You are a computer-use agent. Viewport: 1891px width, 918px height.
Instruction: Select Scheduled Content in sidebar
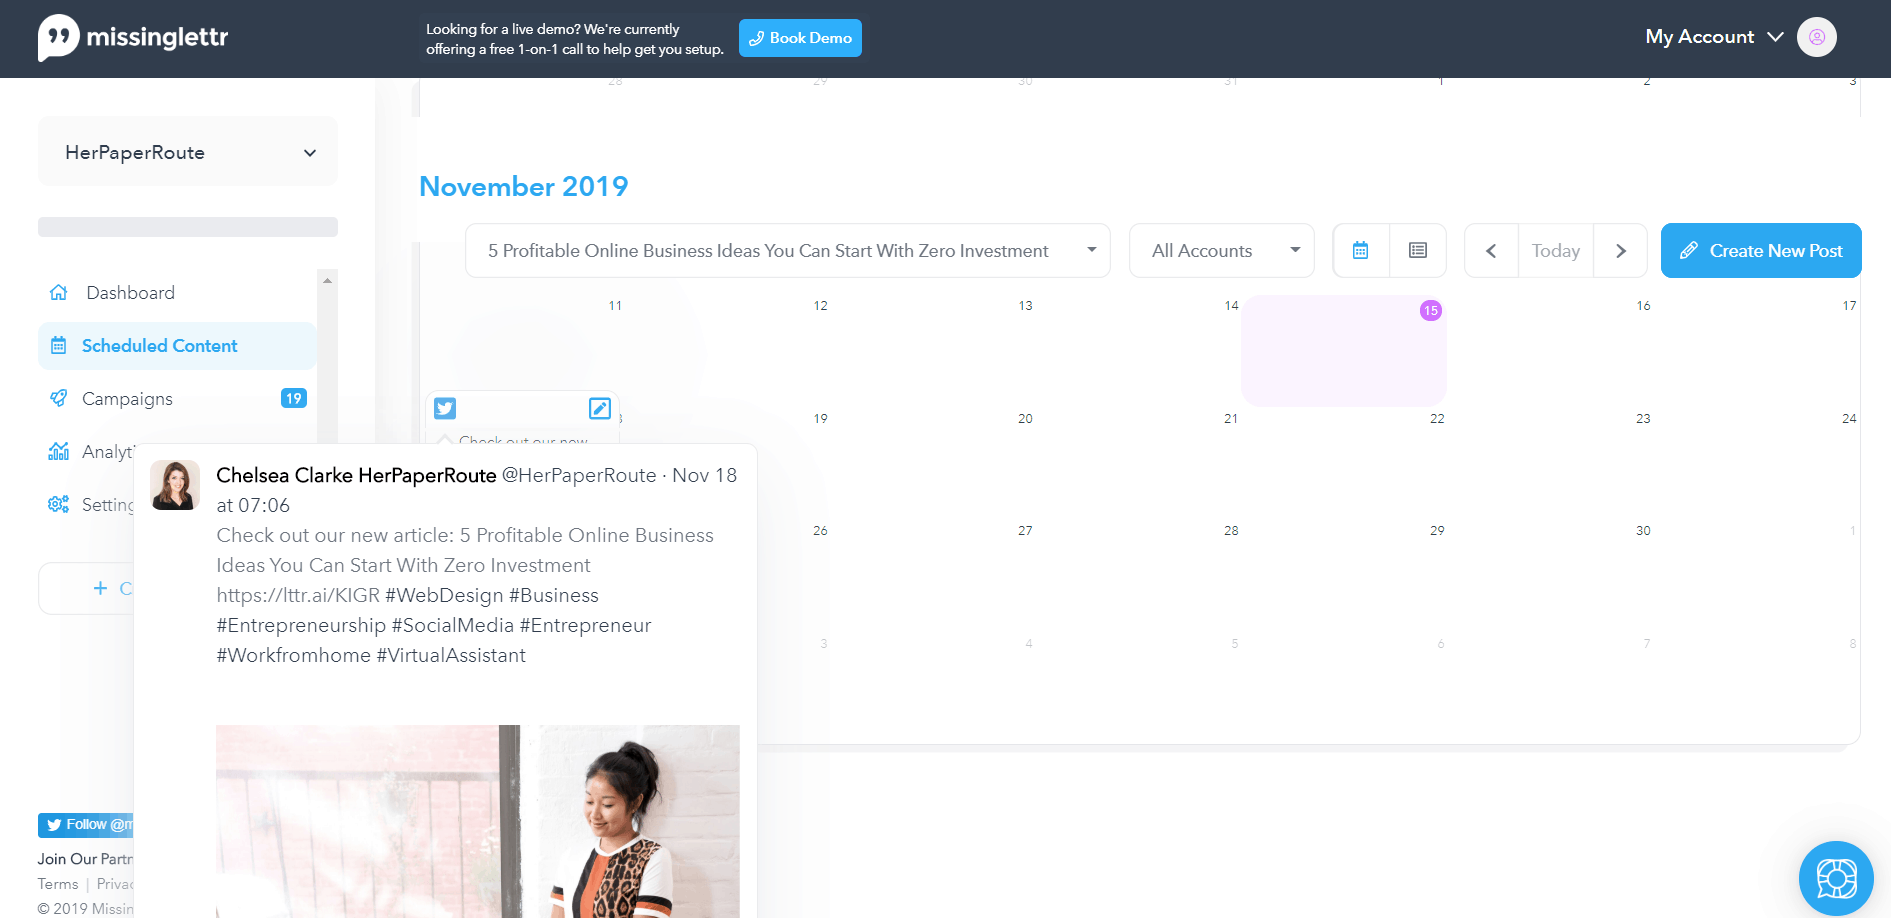177,346
